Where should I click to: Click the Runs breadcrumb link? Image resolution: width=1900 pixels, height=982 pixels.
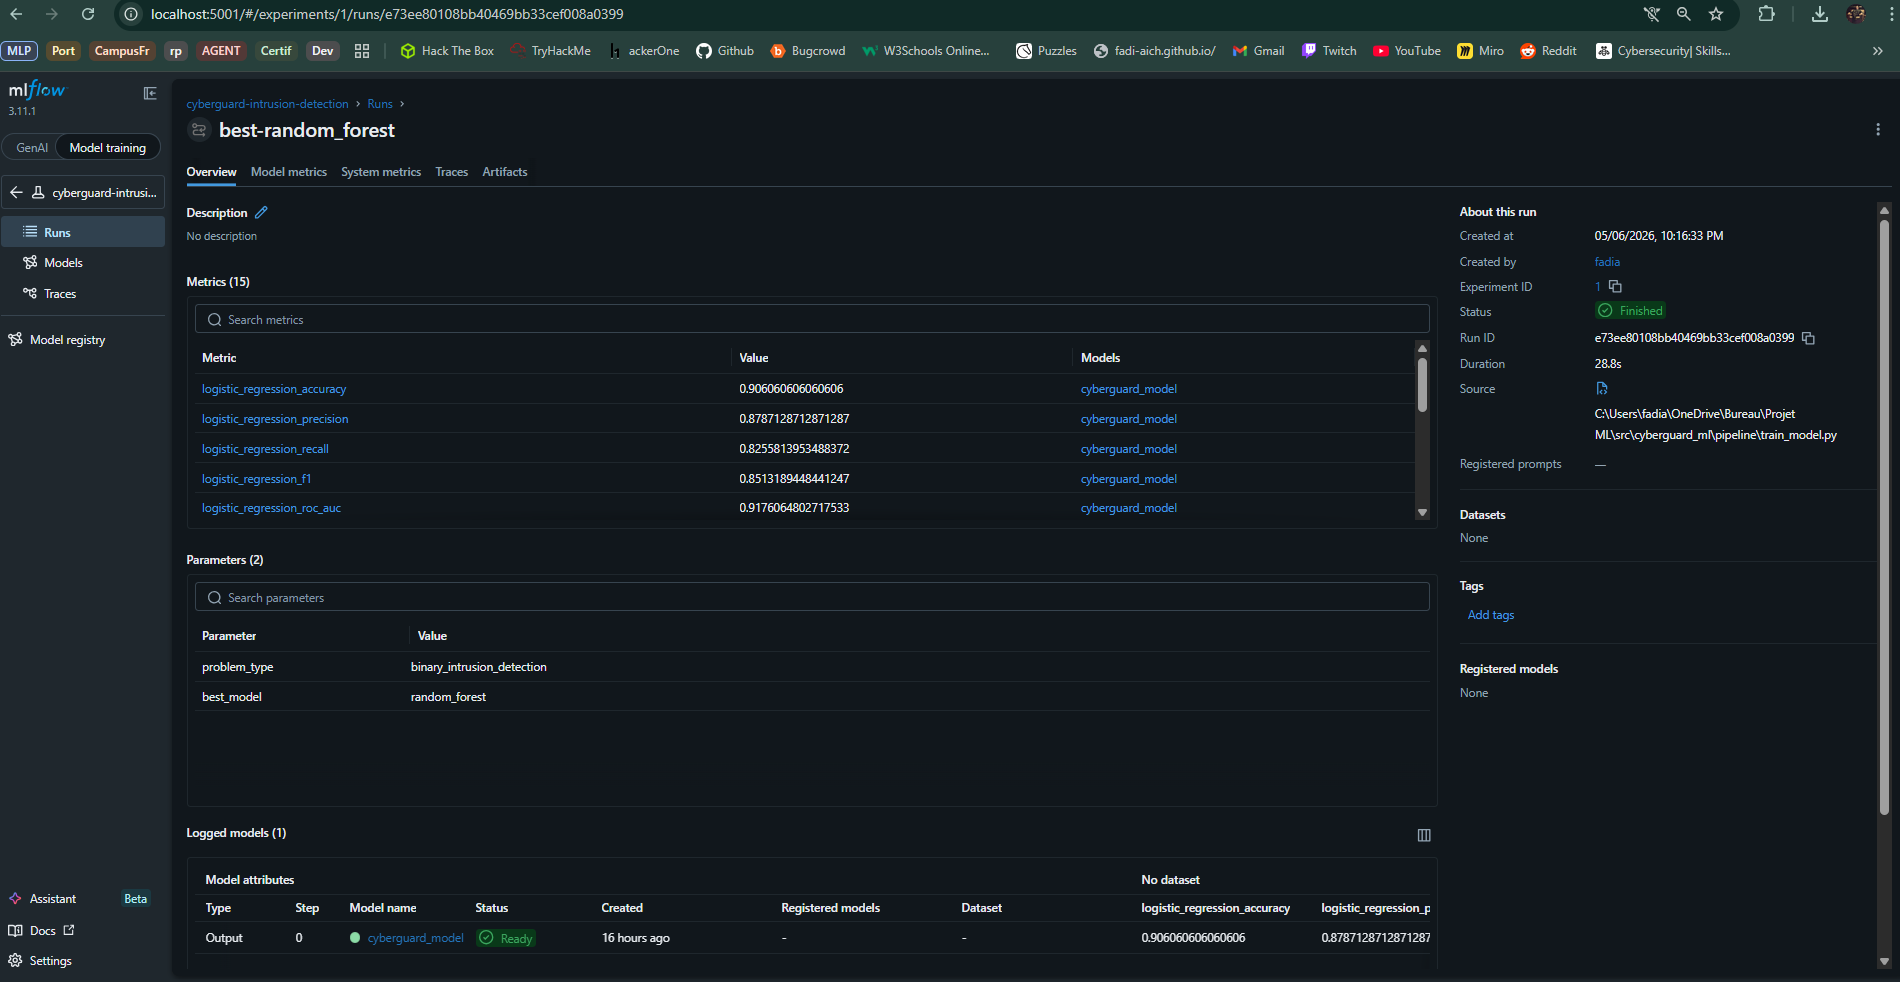click(380, 104)
